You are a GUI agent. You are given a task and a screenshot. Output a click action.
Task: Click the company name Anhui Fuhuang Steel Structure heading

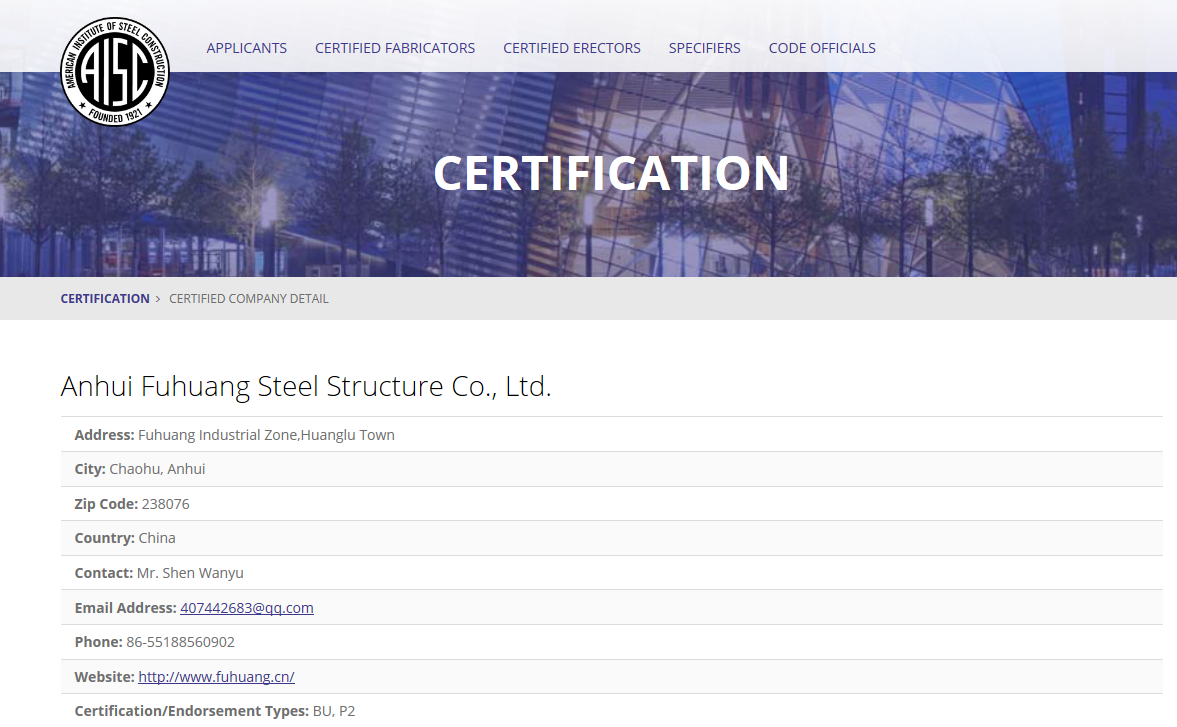[x=306, y=386]
